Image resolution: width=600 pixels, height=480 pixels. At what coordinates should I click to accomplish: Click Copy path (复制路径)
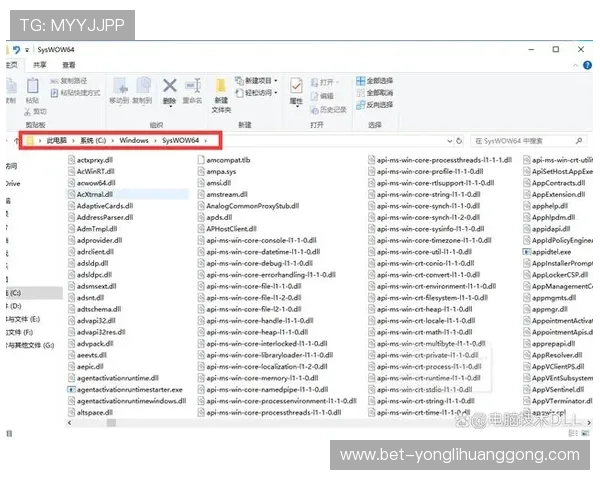[x=68, y=81]
